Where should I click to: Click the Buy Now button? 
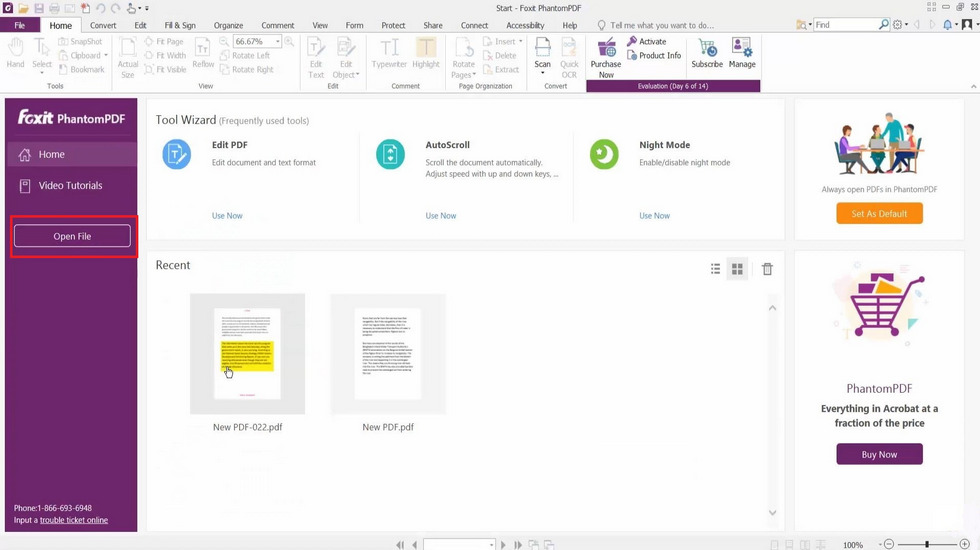[879, 454]
